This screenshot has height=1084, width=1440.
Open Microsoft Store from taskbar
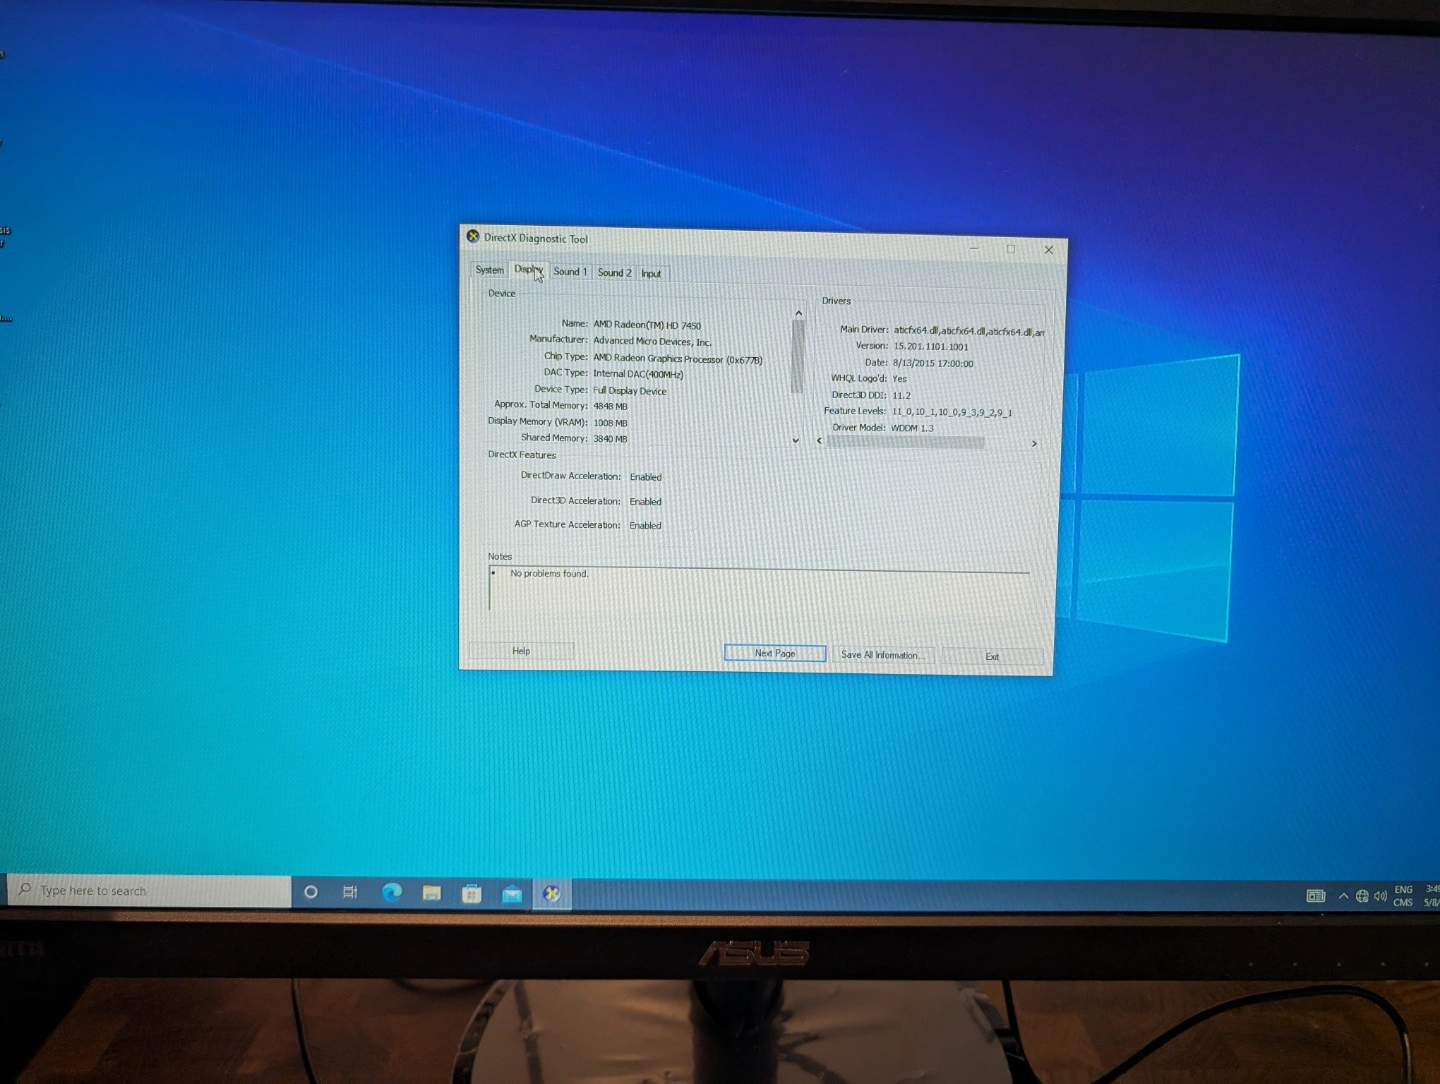[x=472, y=894]
